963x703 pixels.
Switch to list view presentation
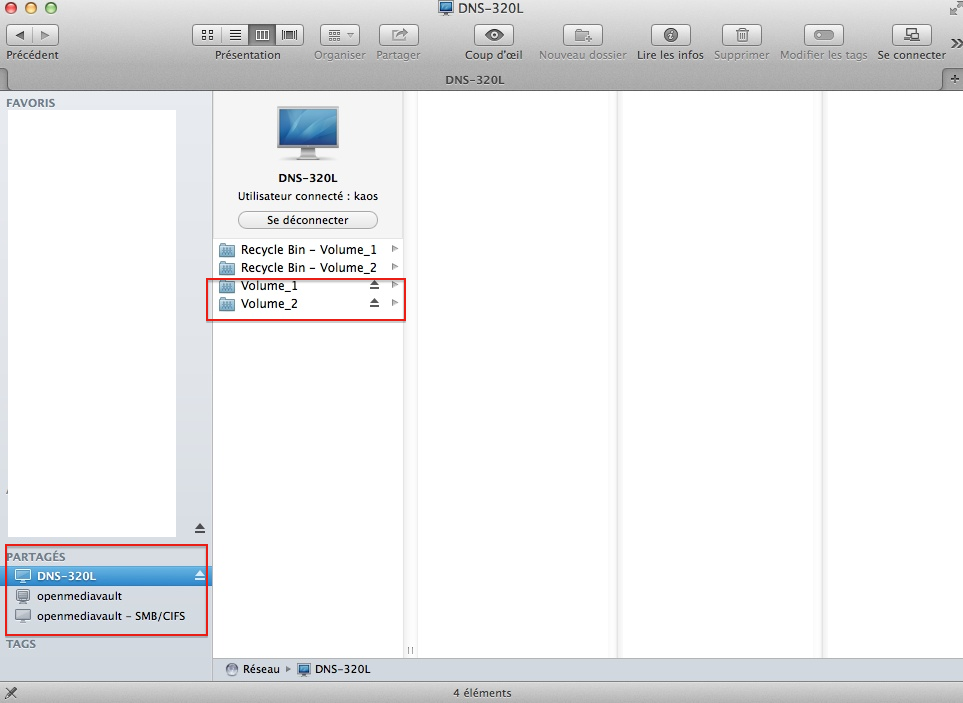tap(234, 35)
